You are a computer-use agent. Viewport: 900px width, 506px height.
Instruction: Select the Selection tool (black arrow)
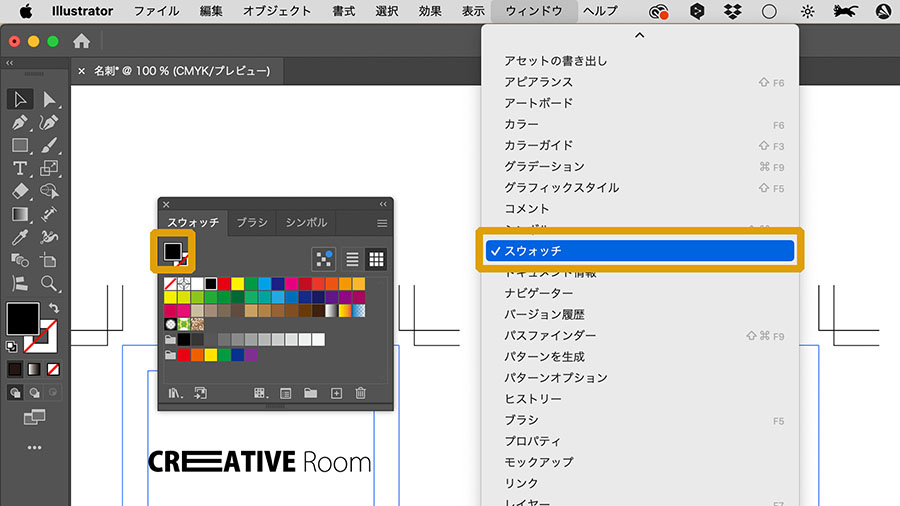tap(20, 99)
